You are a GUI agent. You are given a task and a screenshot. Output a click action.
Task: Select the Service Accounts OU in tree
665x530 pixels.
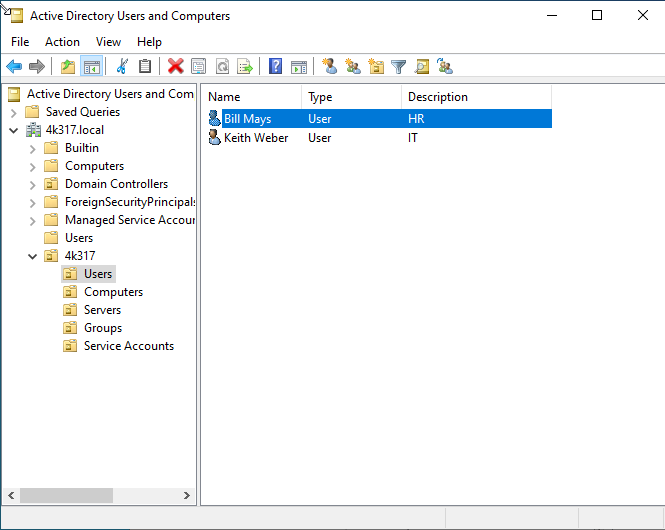point(128,346)
